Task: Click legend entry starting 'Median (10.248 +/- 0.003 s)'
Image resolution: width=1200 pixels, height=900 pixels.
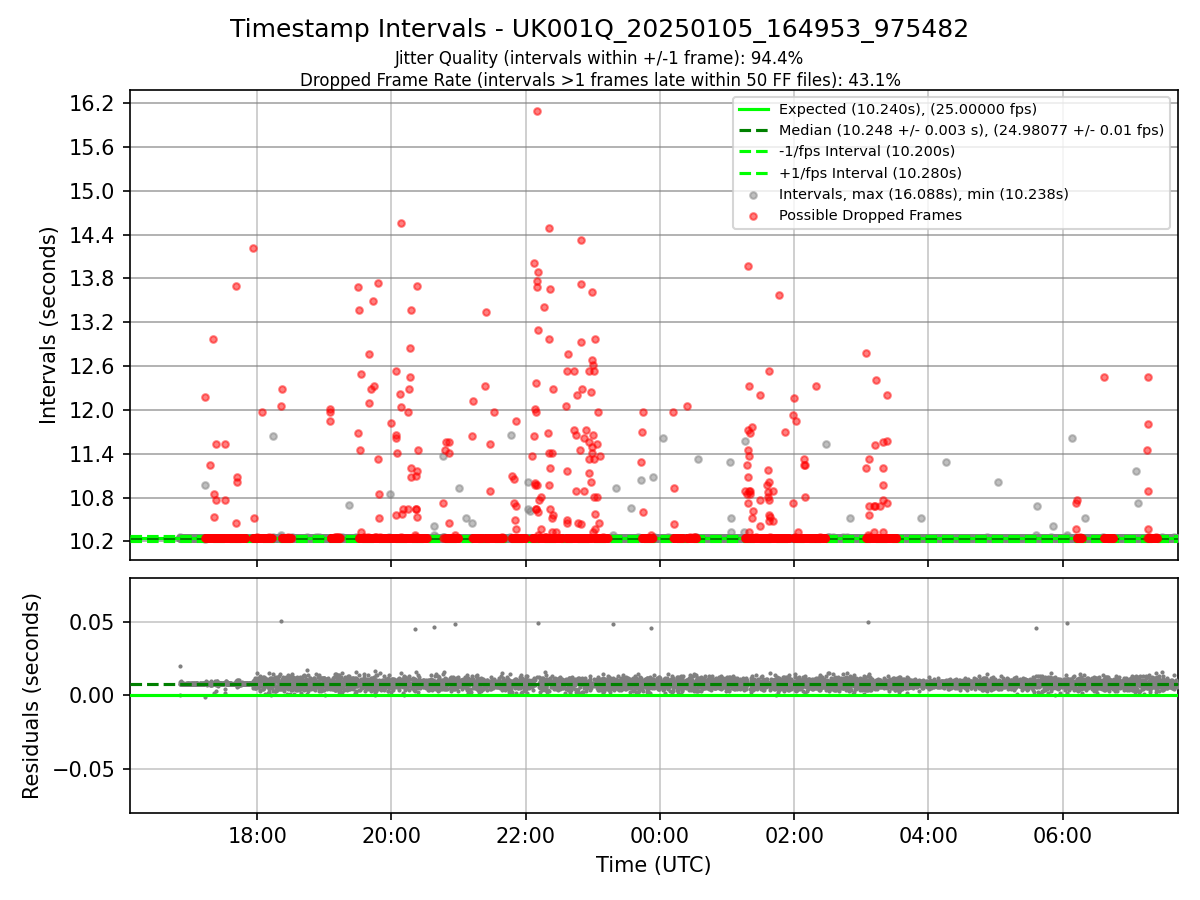Action: [971, 130]
